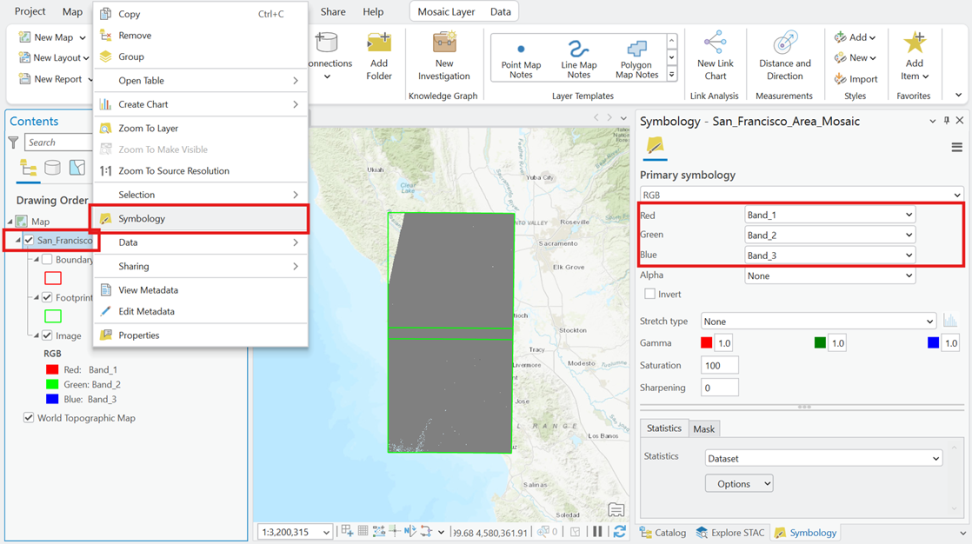Click Symbology in context menu
This screenshot has width=972, height=544.
tap(200, 219)
